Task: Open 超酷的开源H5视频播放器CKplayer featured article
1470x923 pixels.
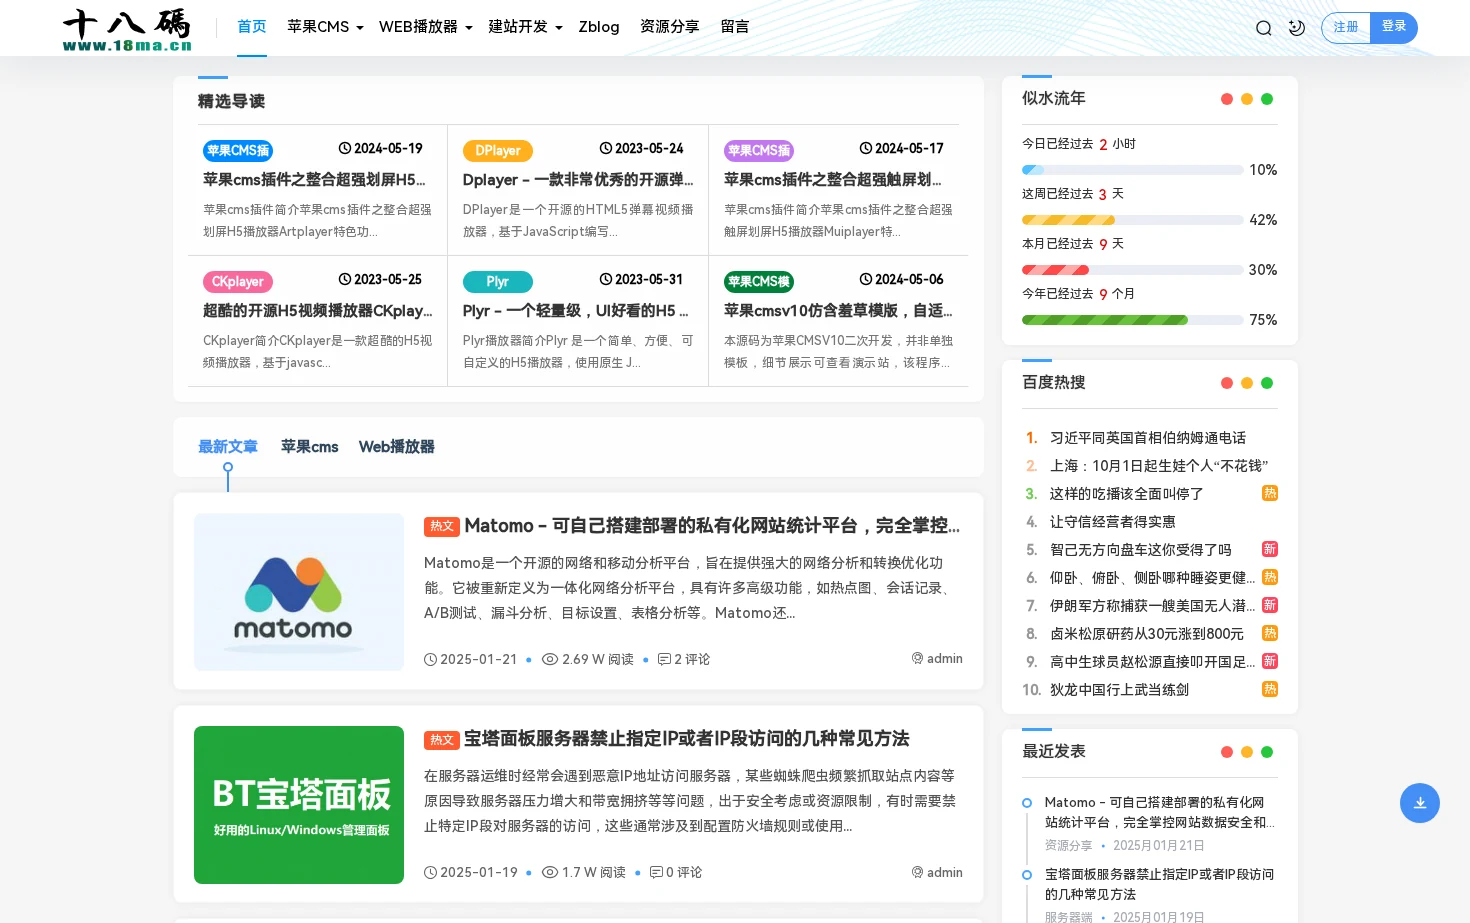Action: (318, 311)
